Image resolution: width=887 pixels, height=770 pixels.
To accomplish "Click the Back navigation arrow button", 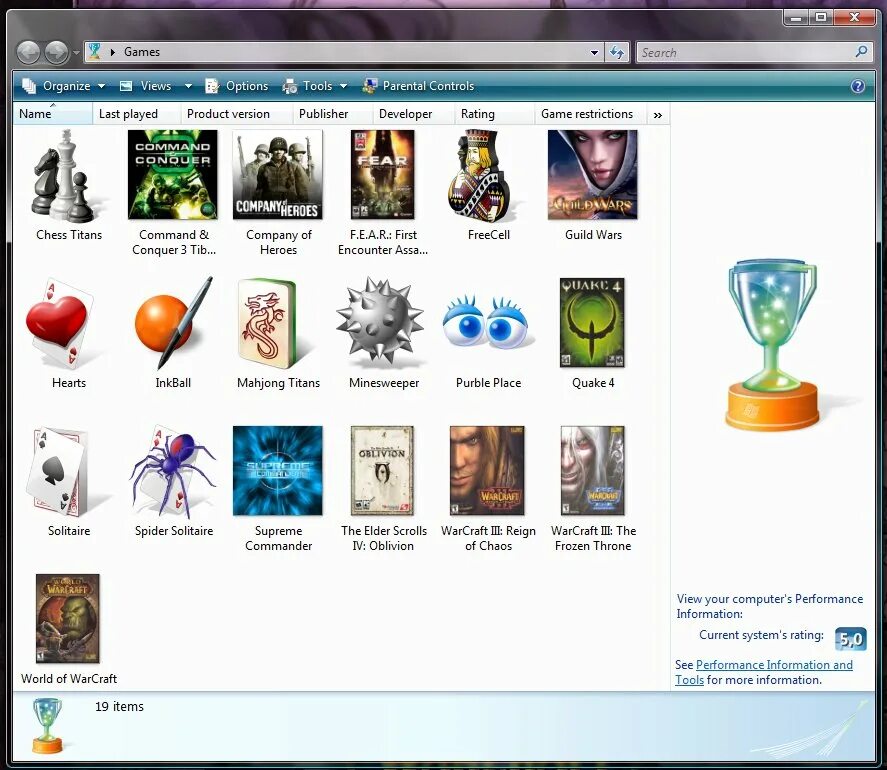I will (28, 53).
